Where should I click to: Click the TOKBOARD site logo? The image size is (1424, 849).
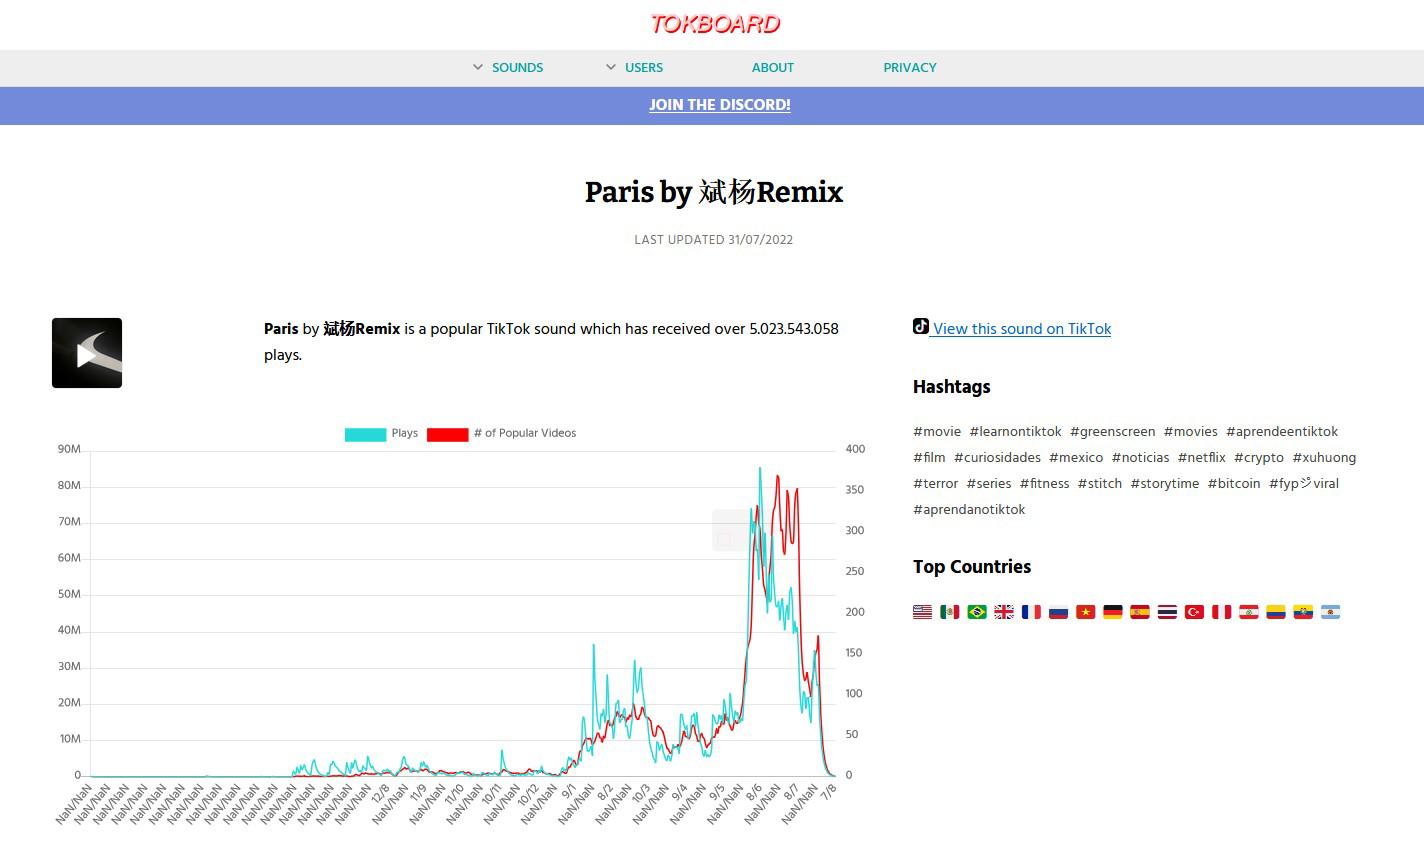[x=715, y=24]
